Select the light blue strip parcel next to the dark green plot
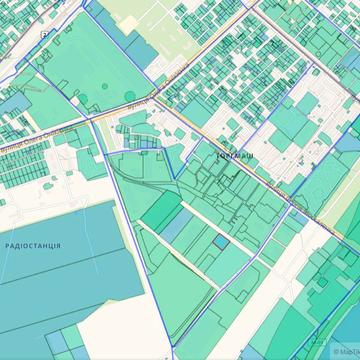This screenshot has width=360, height=360. (177, 225)
